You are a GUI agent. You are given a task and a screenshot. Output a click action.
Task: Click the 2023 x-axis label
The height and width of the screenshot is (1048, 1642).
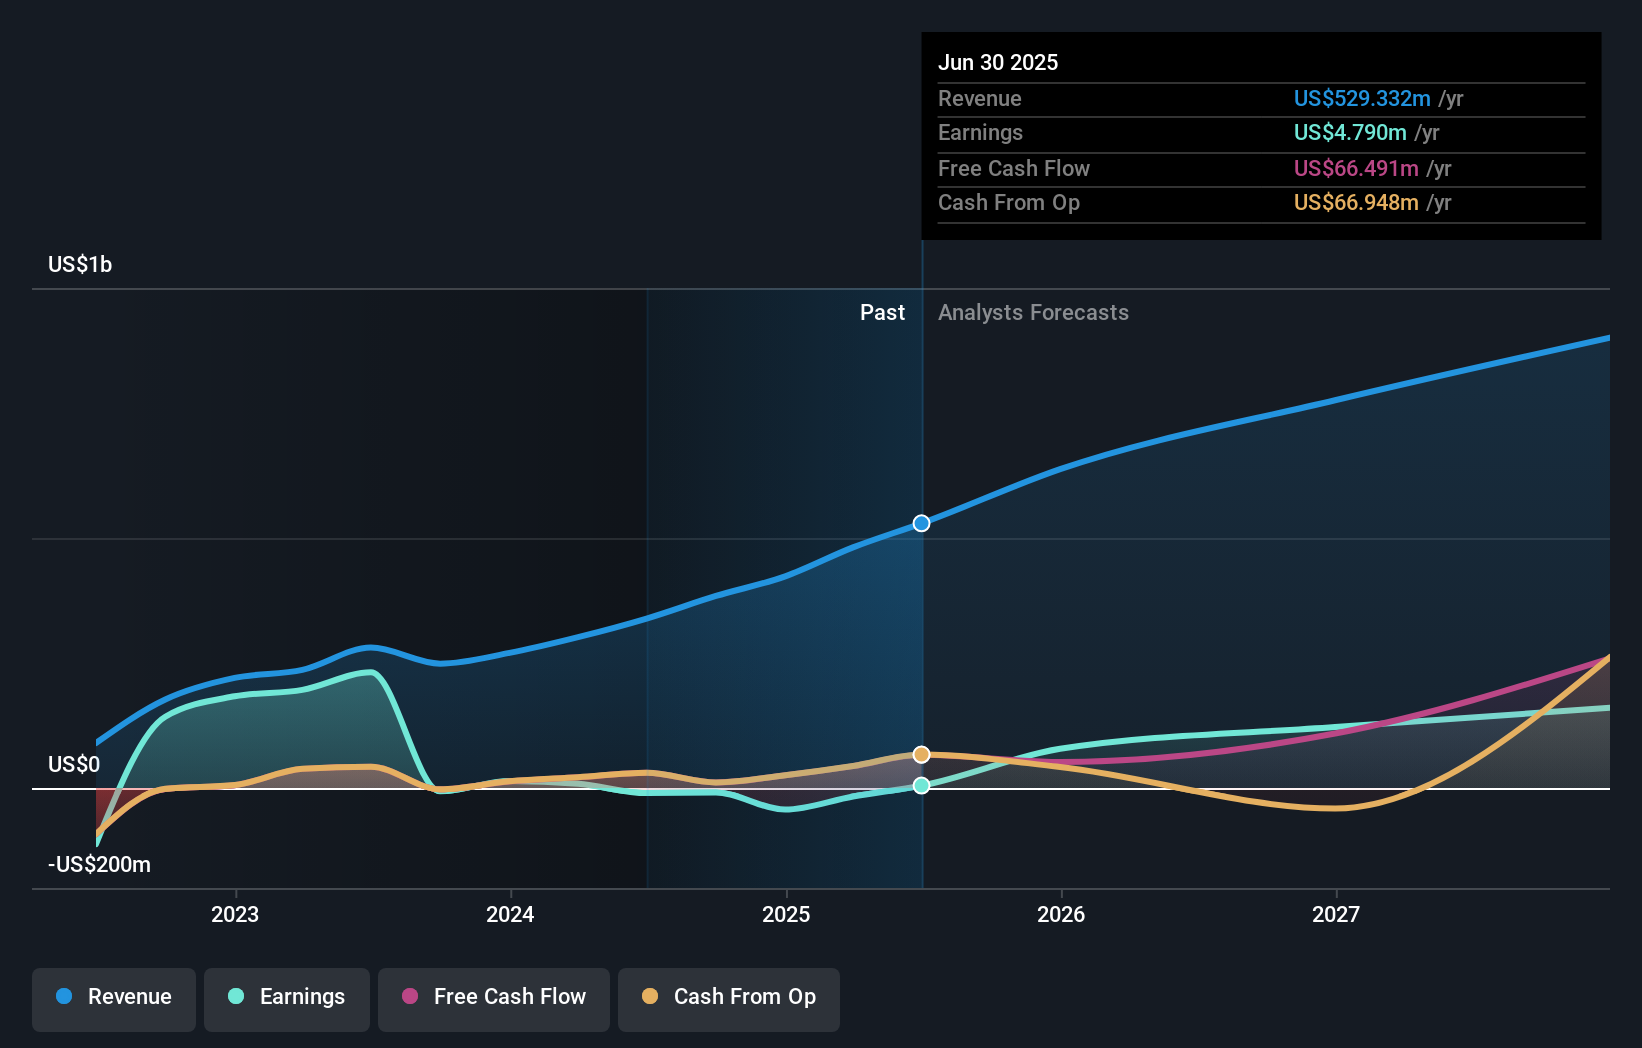tap(235, 915)
